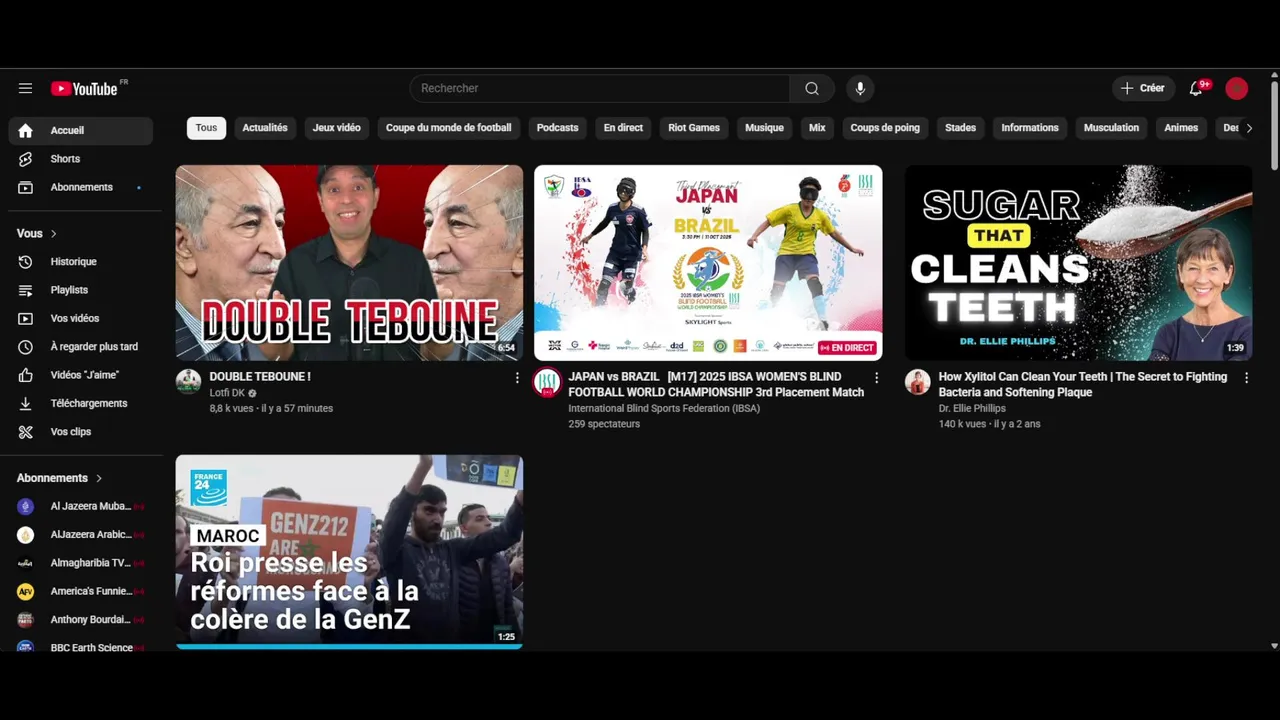This screenshot has width=1280, height=720.
Task: Click the Shorts icon in sidebar
Action: (x=25, y=159)
